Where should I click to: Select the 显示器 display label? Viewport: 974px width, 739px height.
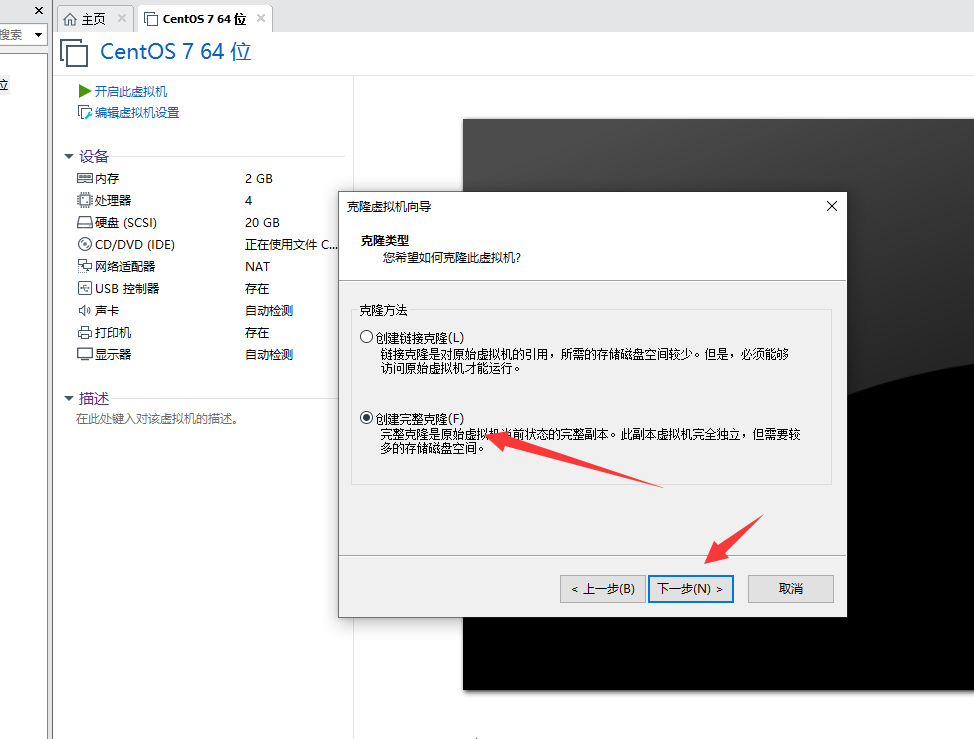[113, 355]
